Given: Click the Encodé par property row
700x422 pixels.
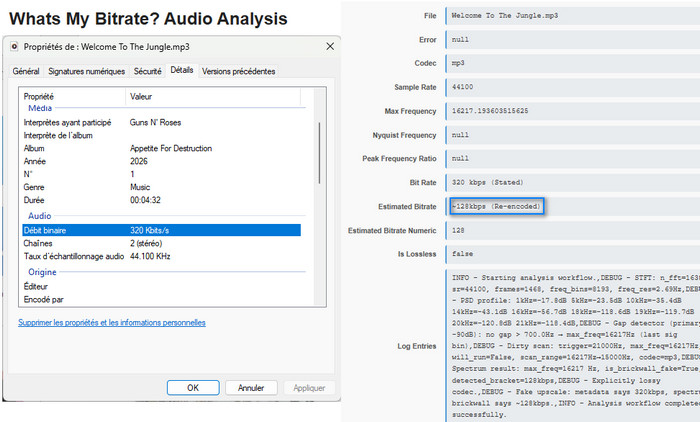Looking at the screenshot, I should (162, 299).
